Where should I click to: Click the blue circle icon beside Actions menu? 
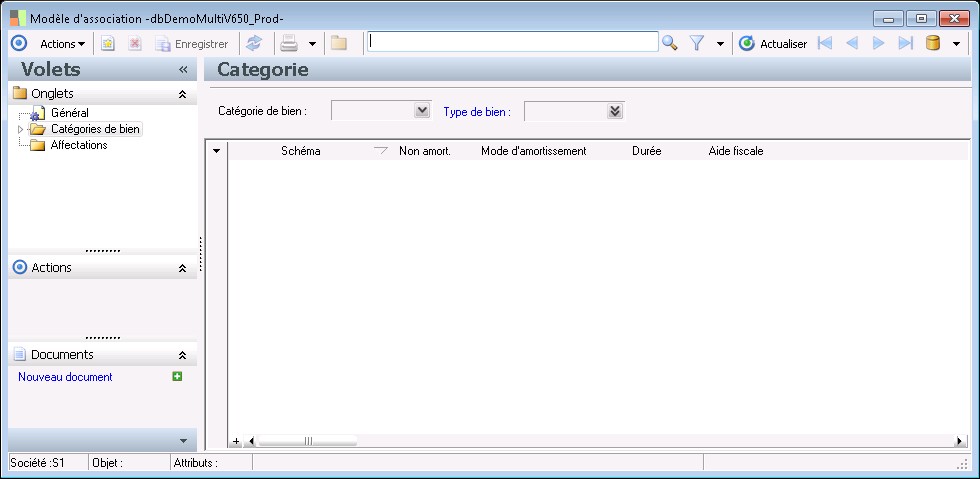point(19,43)
